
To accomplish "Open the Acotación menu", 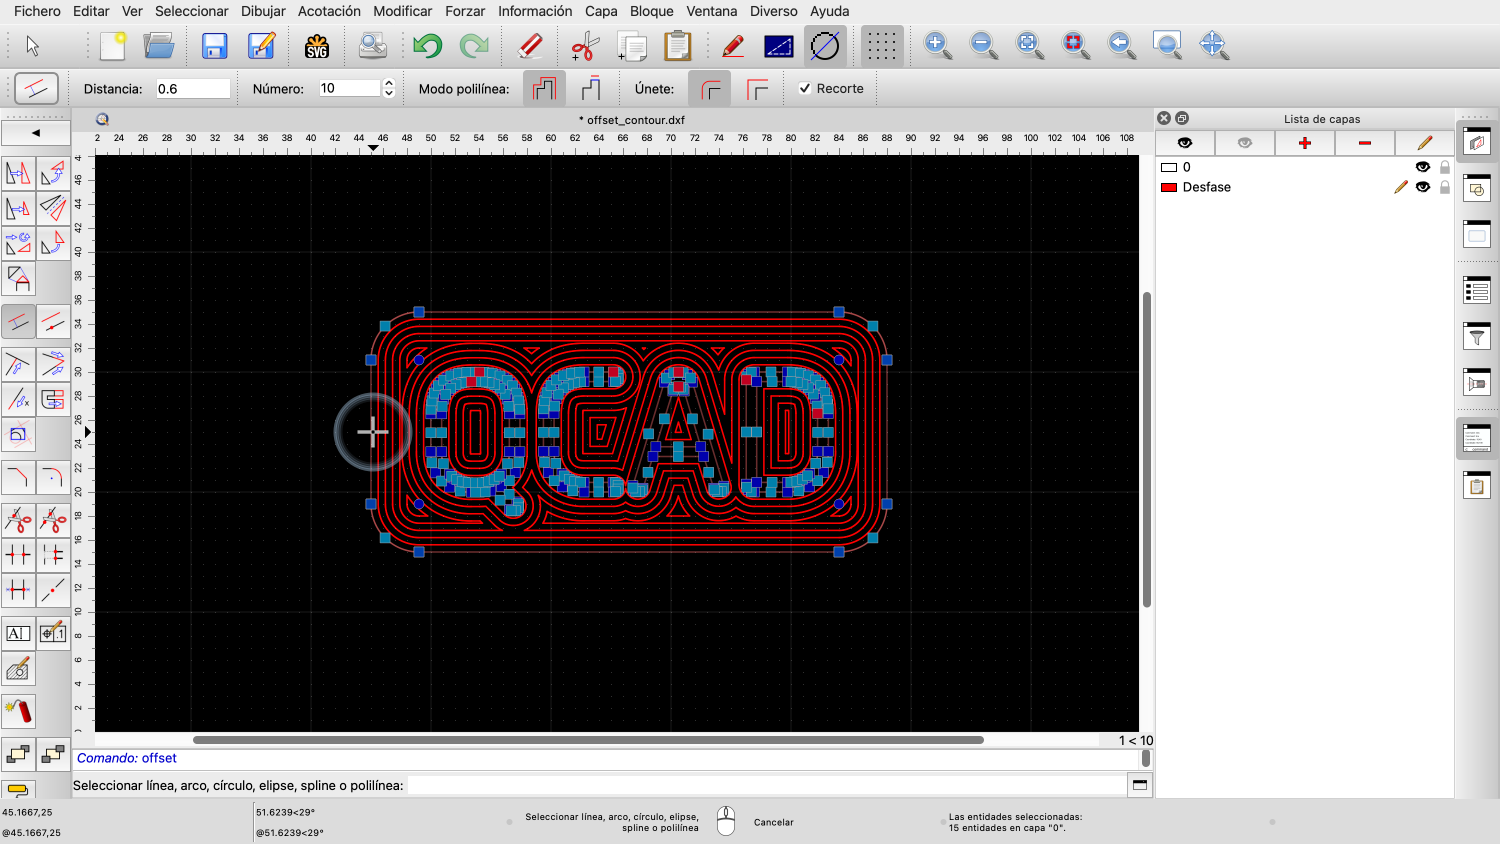I will click(x=329, y=11).
